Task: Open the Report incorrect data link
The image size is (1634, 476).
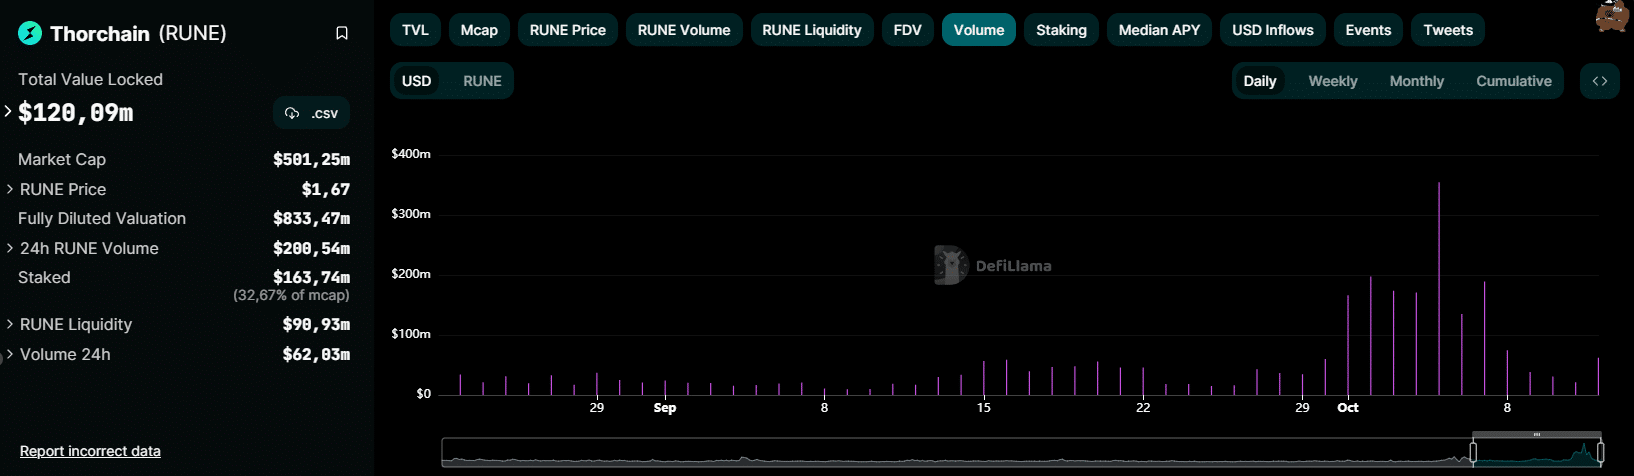Action: [90, 451]
